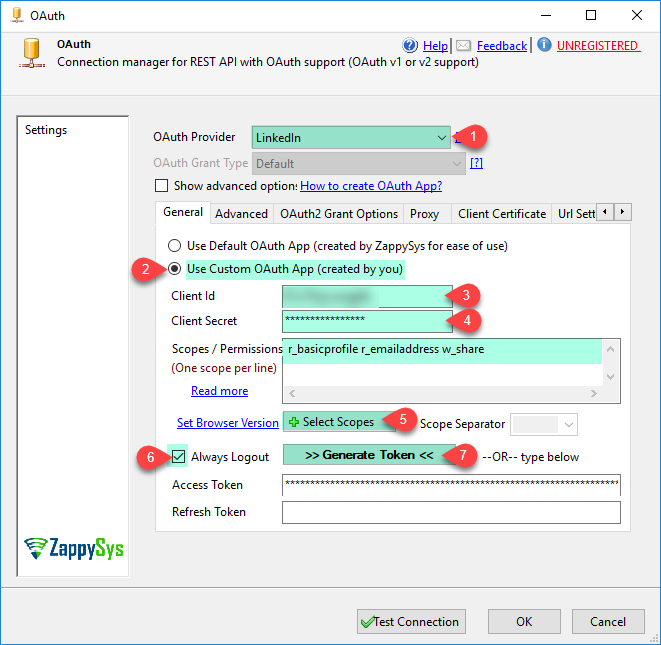661x645 pixels.
Task: Click the [?] grant type help link
Action: [476, 163]
